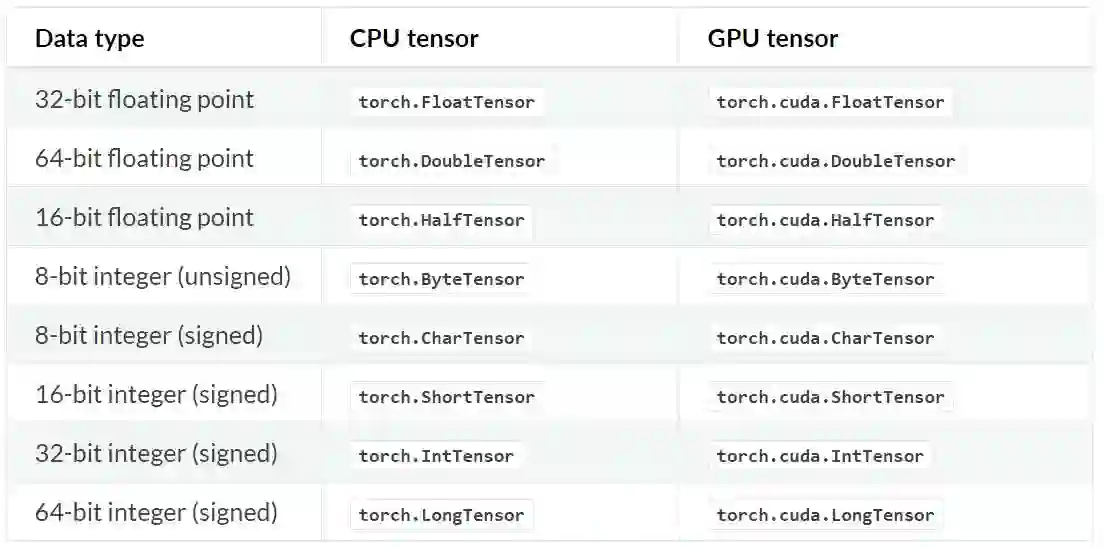Click the Data type column header
This screenshot has width=1104, height=549.
(x=90, y=39)
